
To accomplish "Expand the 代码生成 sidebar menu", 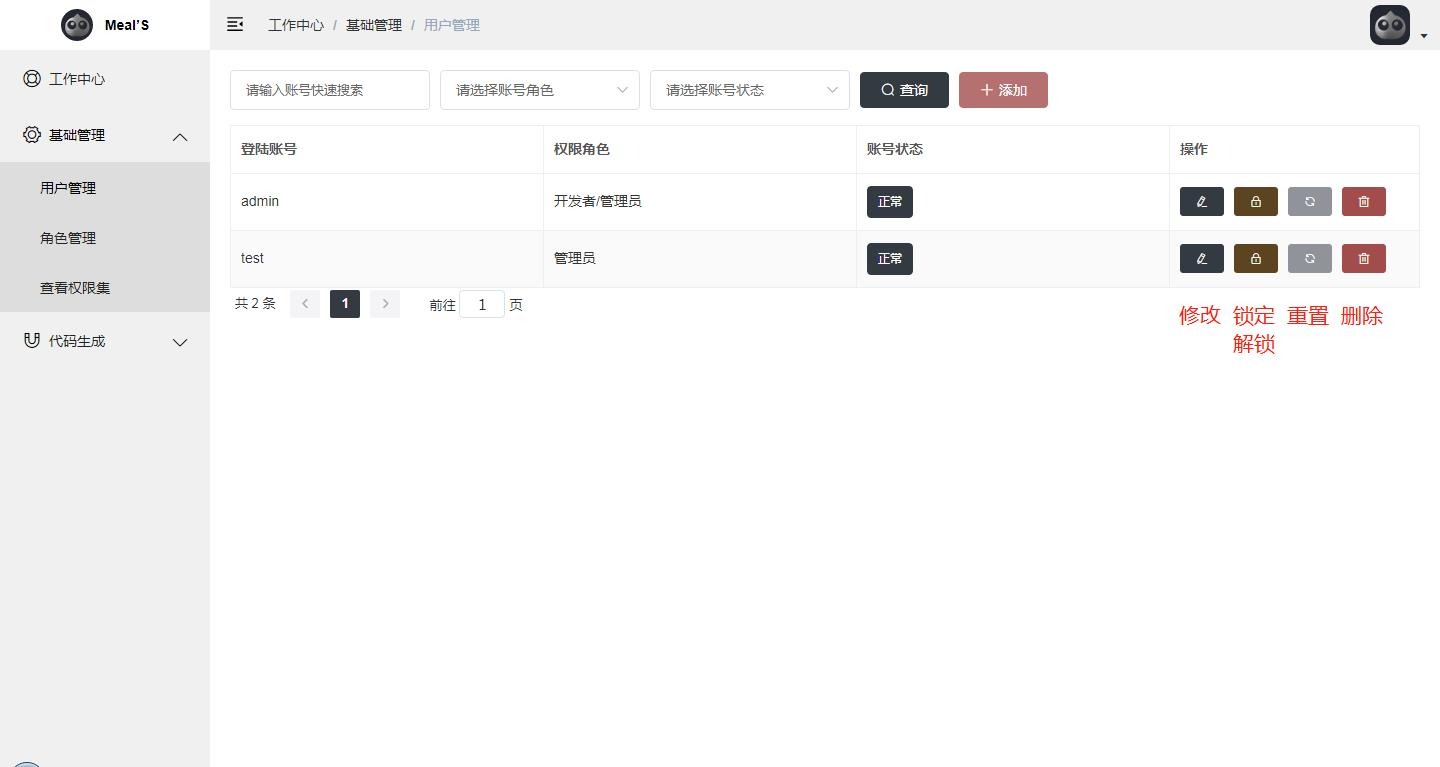I will click(x=105, y=342).
